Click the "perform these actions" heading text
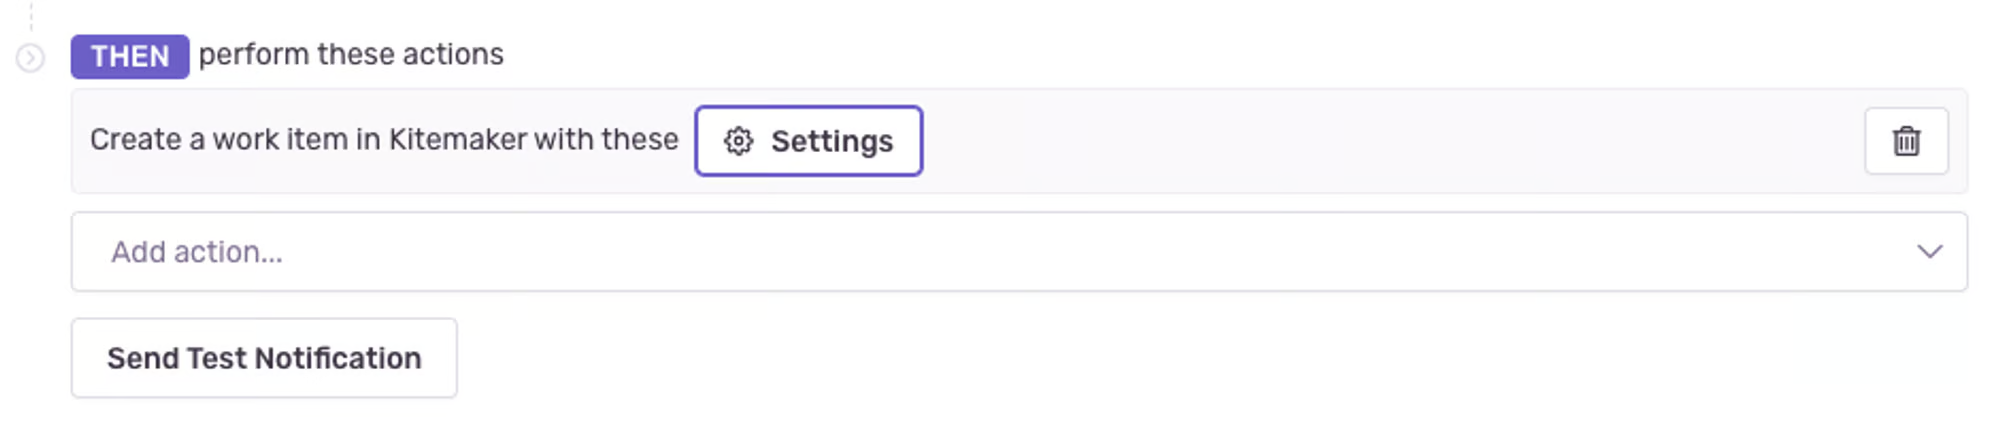 351,54
